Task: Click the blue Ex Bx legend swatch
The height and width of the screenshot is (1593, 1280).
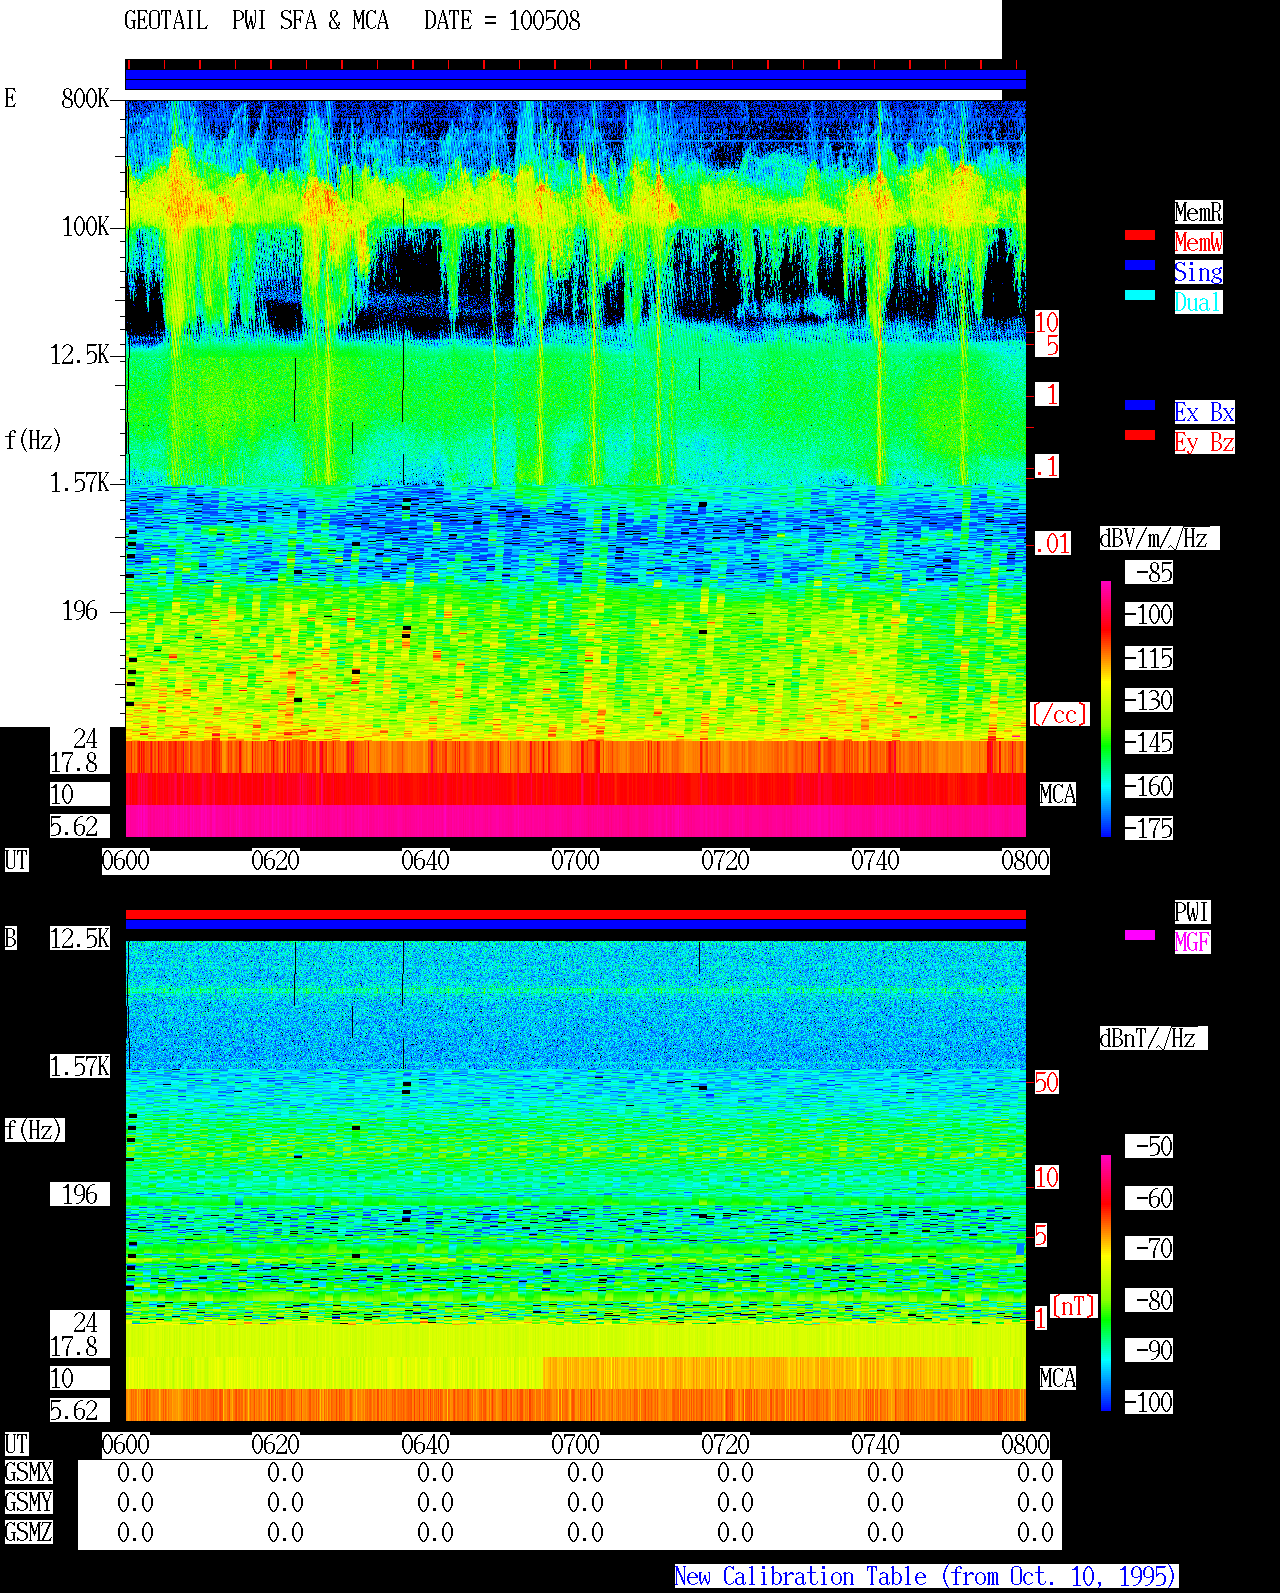Action: pyautogui.click(x=1140, y=405)
